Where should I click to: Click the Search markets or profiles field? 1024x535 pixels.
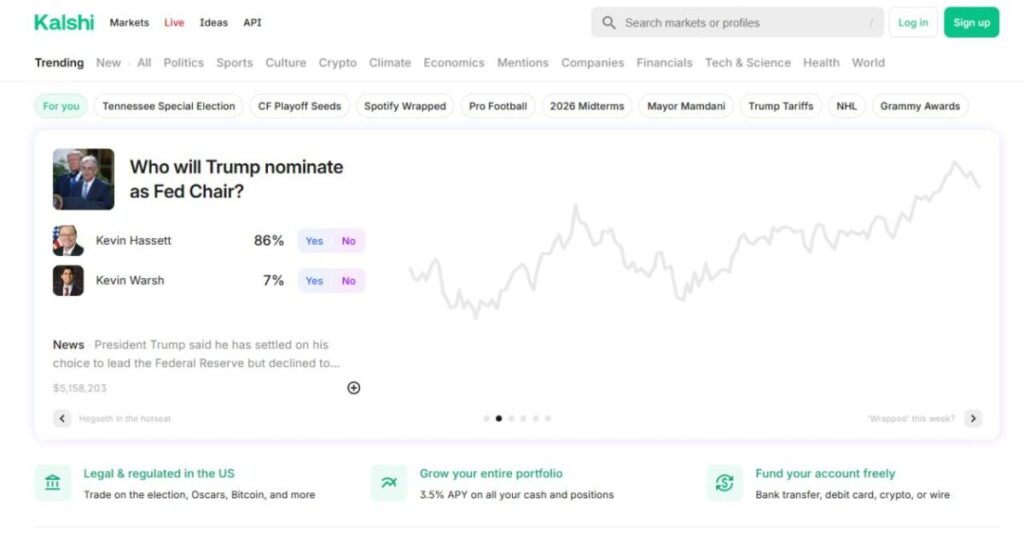740,22
